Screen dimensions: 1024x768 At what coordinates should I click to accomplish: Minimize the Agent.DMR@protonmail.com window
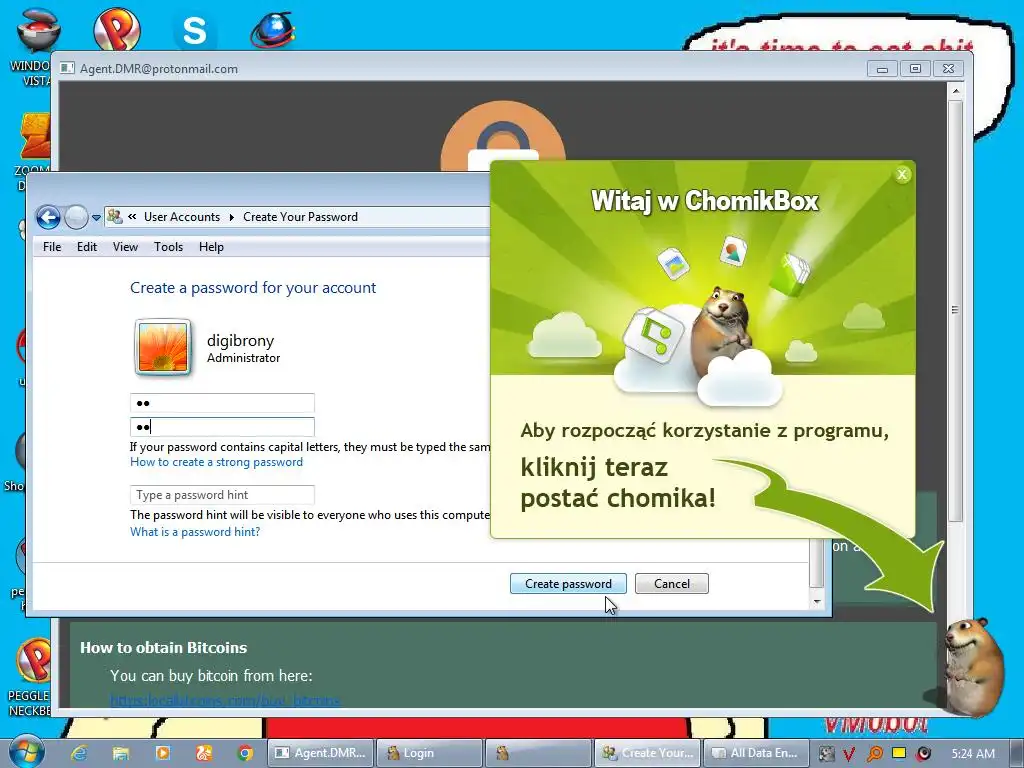click(882, 69)
